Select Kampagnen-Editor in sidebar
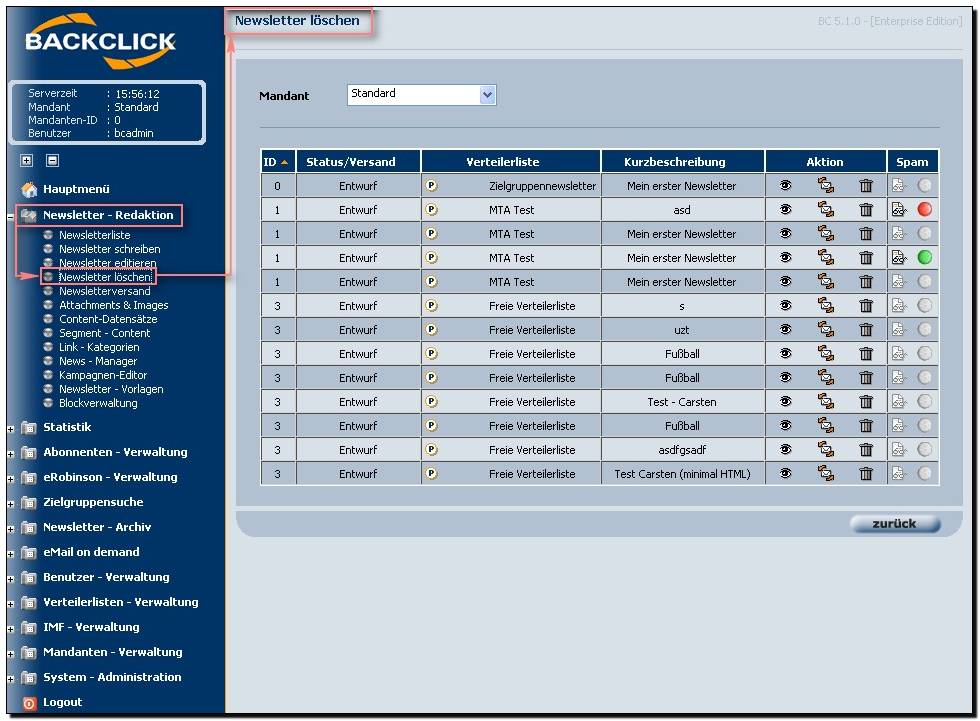Viewport: 980px width, 721px height. 102,375
